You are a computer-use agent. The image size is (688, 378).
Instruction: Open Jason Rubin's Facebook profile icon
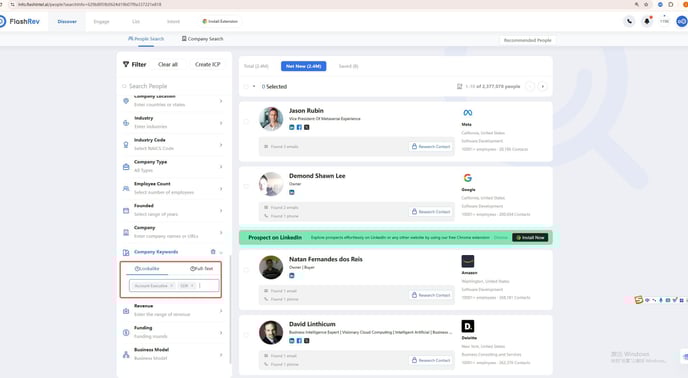(299, 127)
